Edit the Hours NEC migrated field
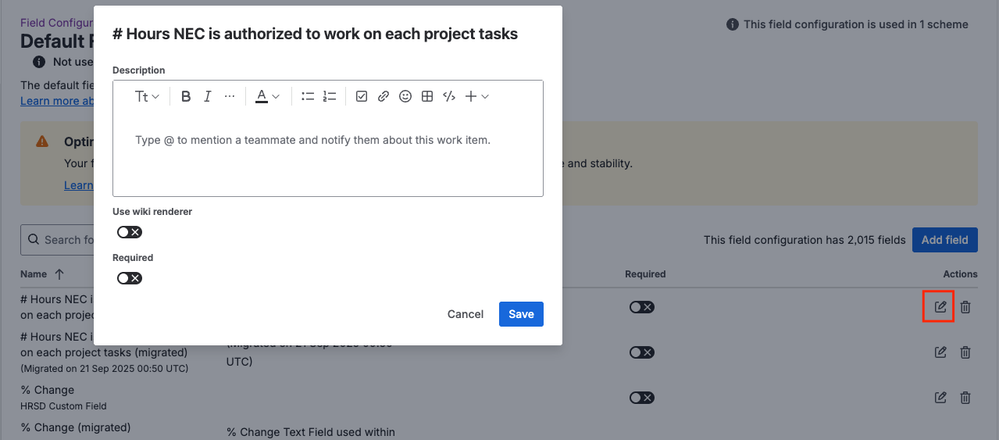 tap(940, 352)
